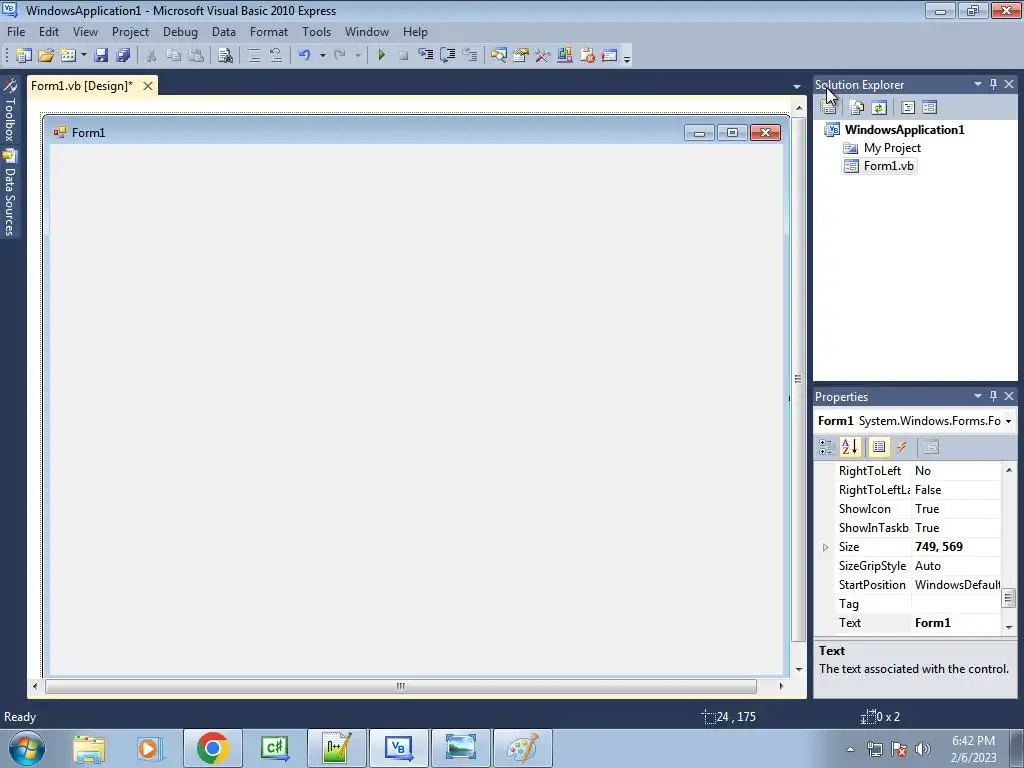This screenshot has width=1024, height=768.
Task: Click the New Project toolbar icon
Action: pos(24,56)
